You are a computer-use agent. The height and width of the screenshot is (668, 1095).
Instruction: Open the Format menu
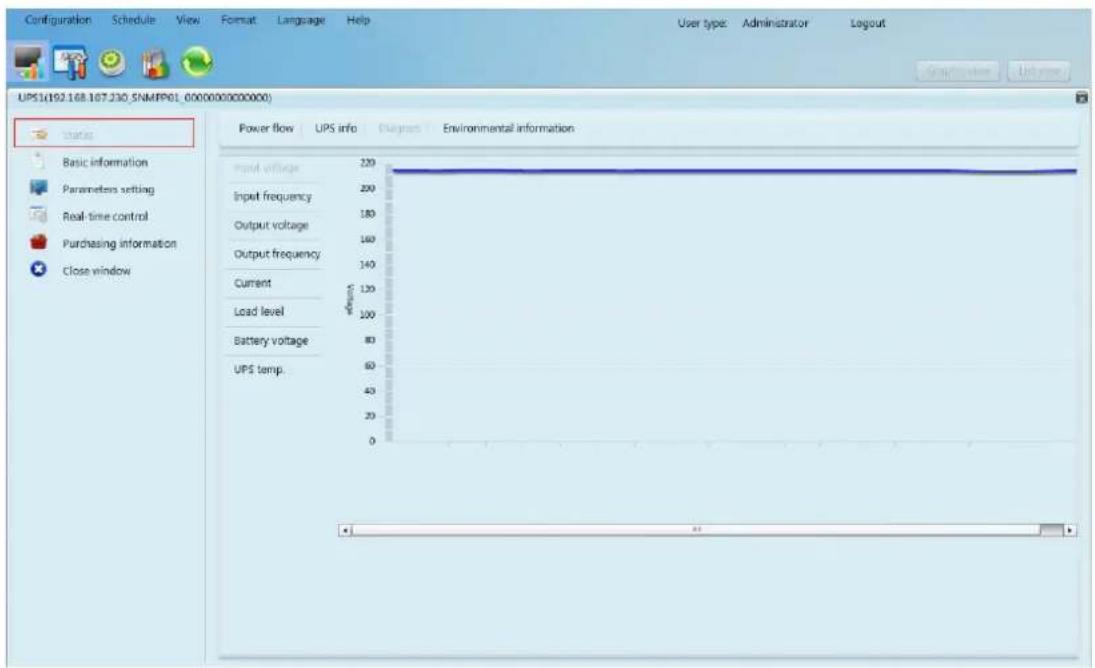point(238,20)
